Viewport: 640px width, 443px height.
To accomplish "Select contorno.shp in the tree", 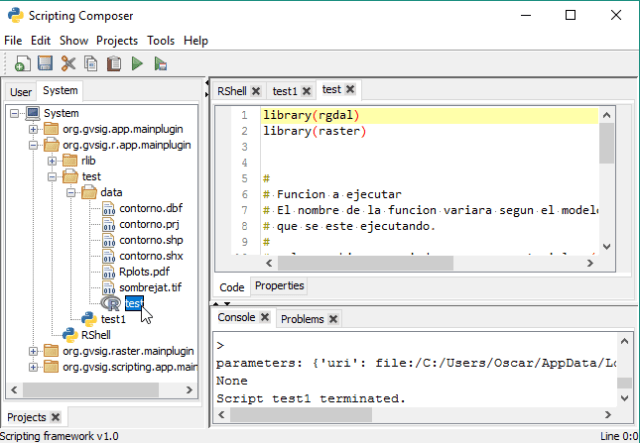I will point(150,240).
